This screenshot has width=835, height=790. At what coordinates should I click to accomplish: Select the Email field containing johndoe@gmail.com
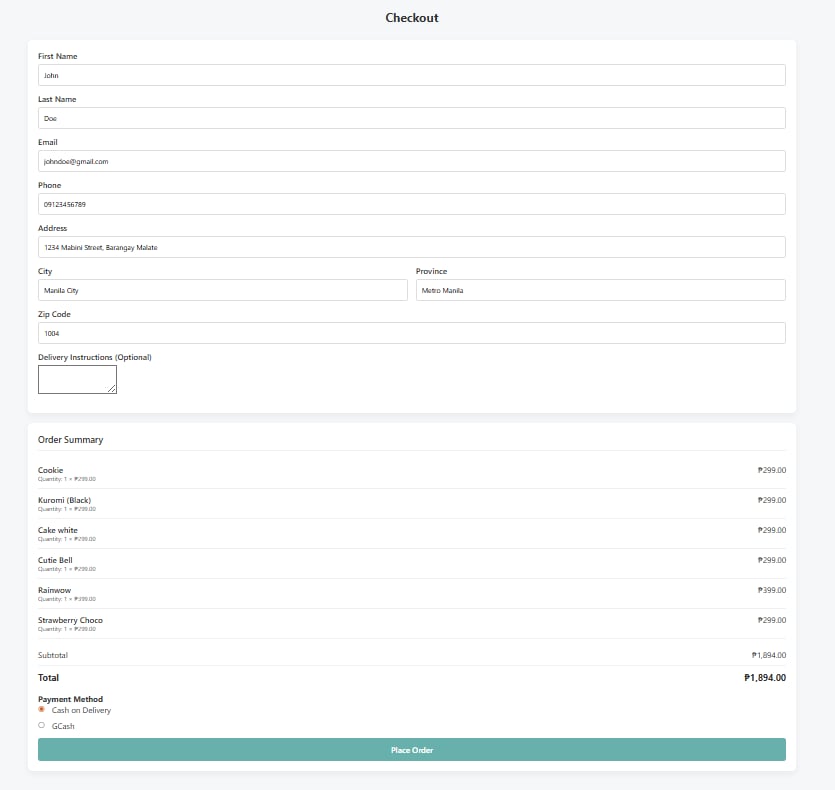(411, 161)
